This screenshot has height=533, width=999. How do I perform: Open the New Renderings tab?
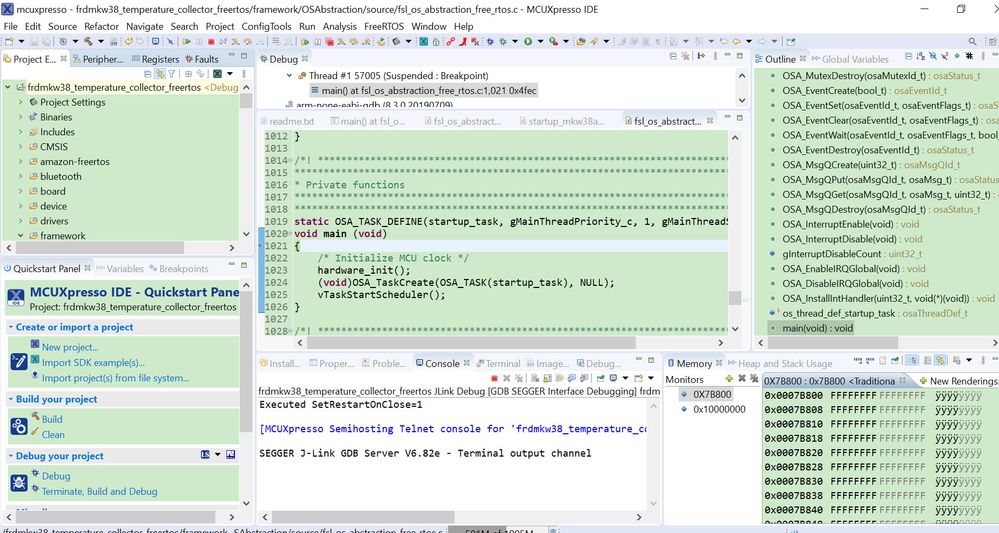[958, 381]
